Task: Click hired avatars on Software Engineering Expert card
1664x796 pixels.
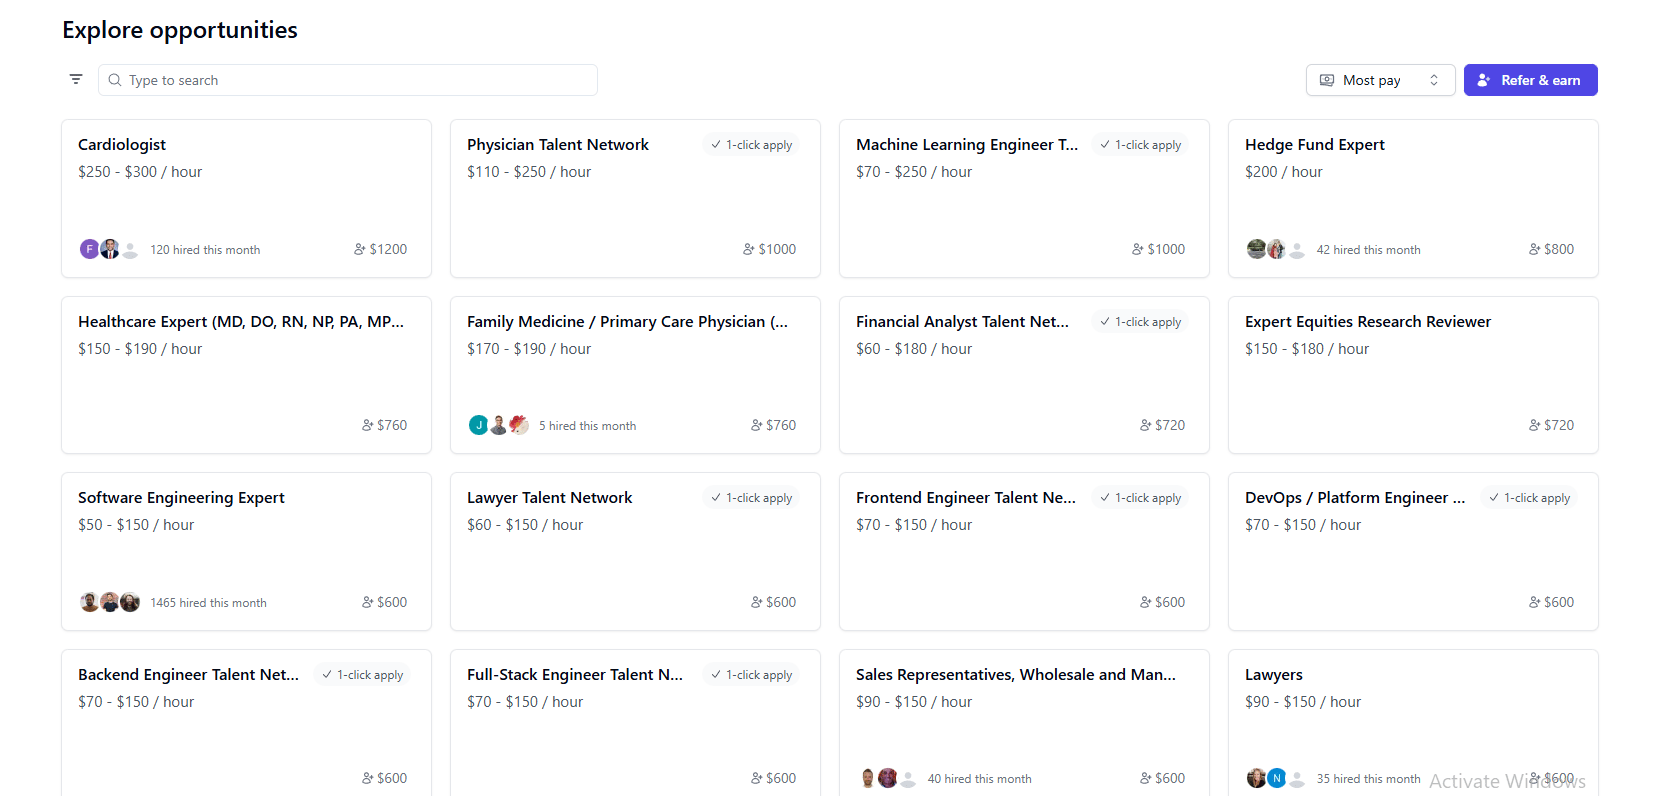Action: (x=109, y=602)
